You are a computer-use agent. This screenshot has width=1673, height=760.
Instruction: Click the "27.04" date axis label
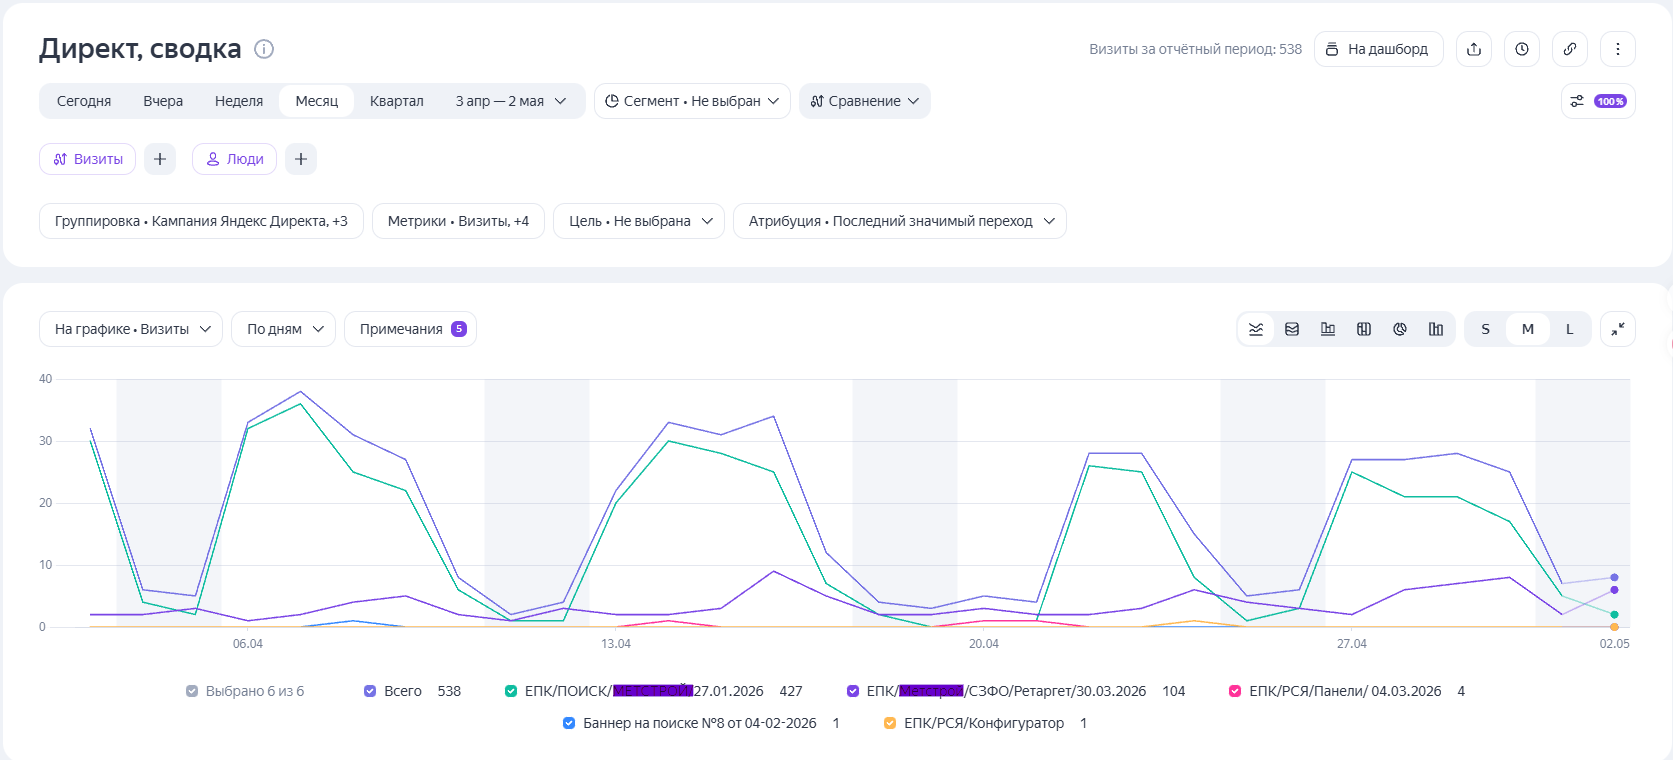click(x=1352, y=644)
